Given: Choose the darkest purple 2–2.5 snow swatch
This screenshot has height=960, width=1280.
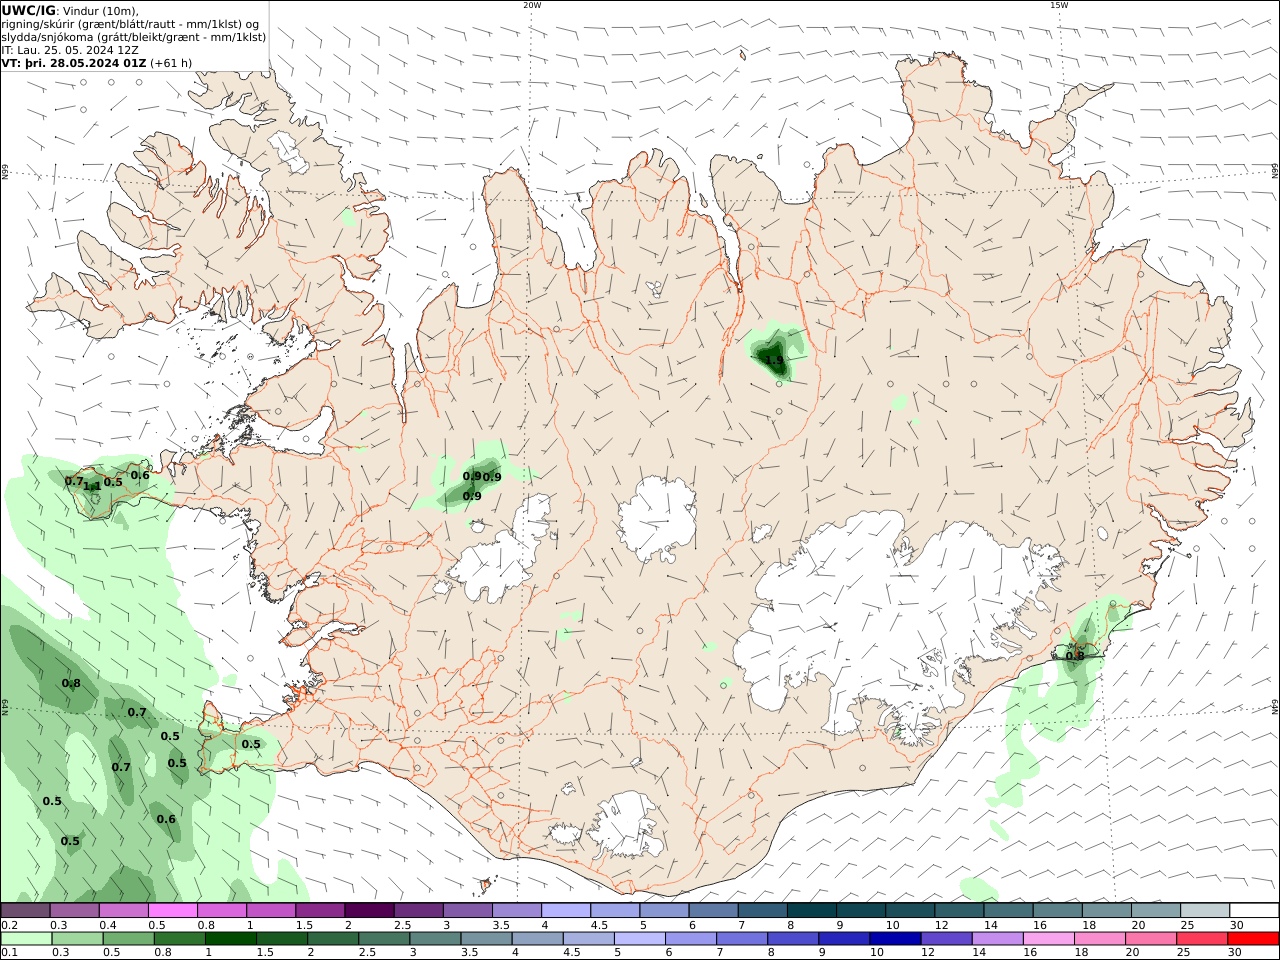Looking at the screenshot, I should tap(369, 911).
